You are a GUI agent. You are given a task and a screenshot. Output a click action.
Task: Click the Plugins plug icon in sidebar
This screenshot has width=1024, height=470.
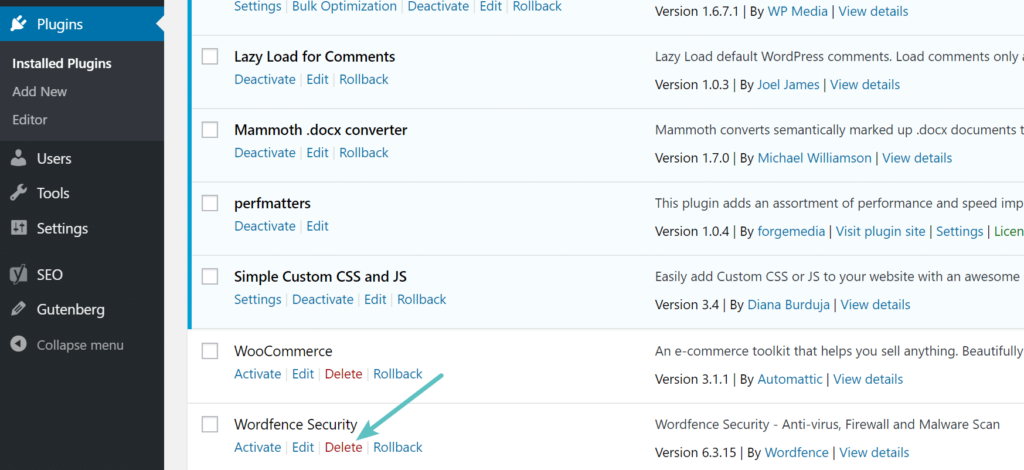click(18, 24)
